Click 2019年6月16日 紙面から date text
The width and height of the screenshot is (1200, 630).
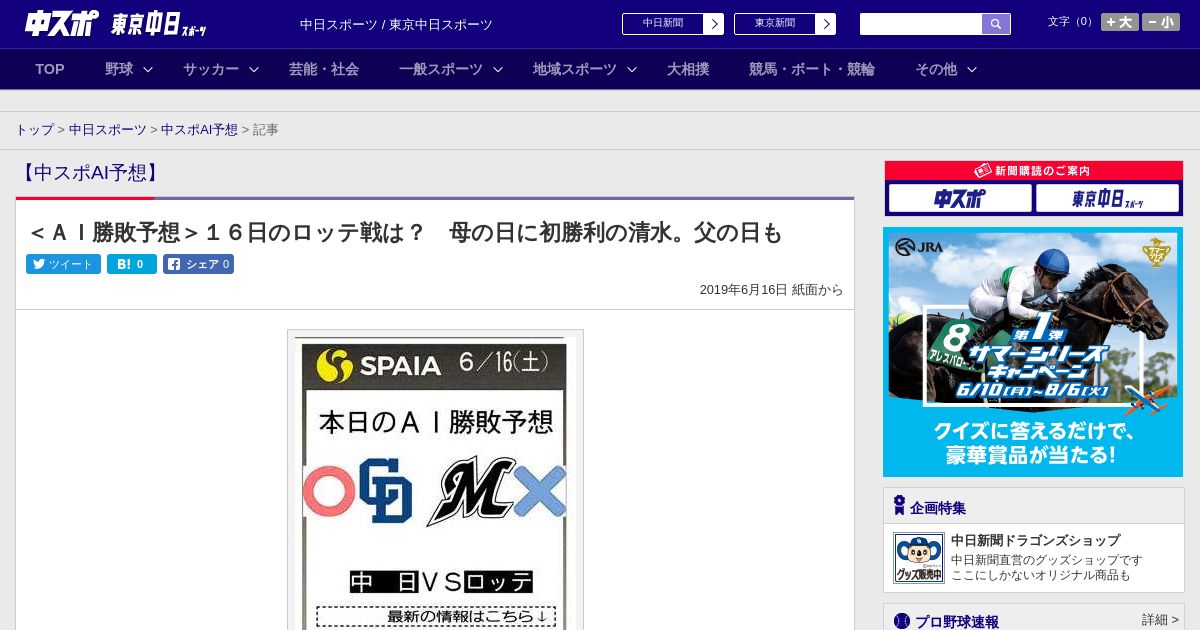click(x=771, y=290)
